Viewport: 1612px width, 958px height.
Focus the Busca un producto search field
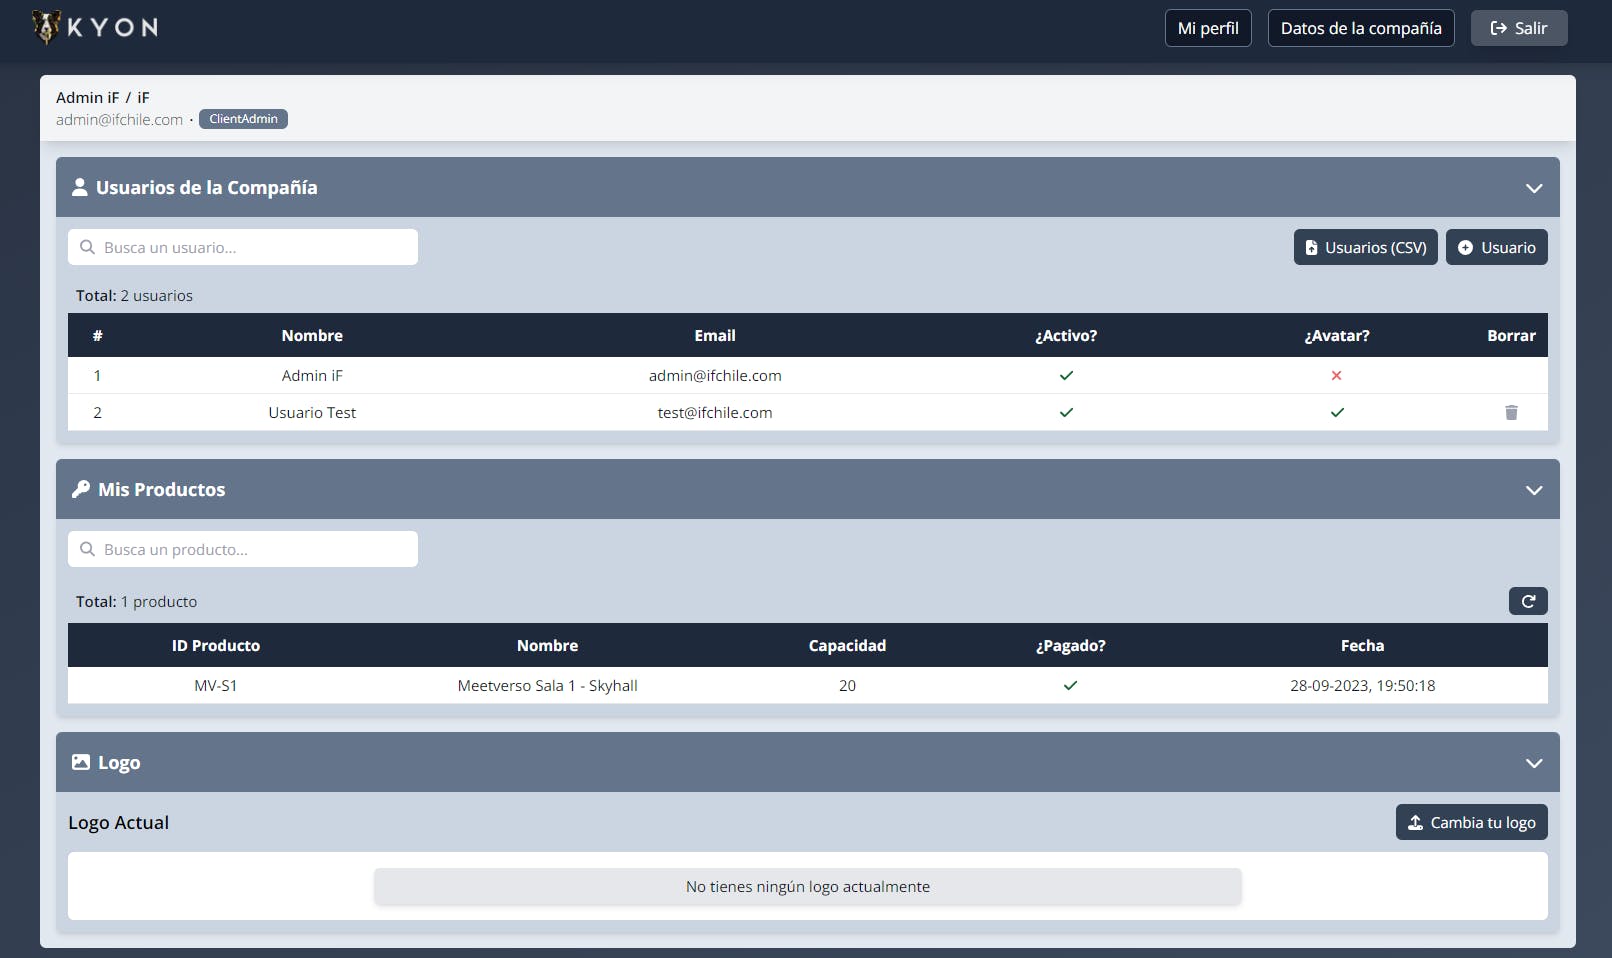click(x=243, y=549)
